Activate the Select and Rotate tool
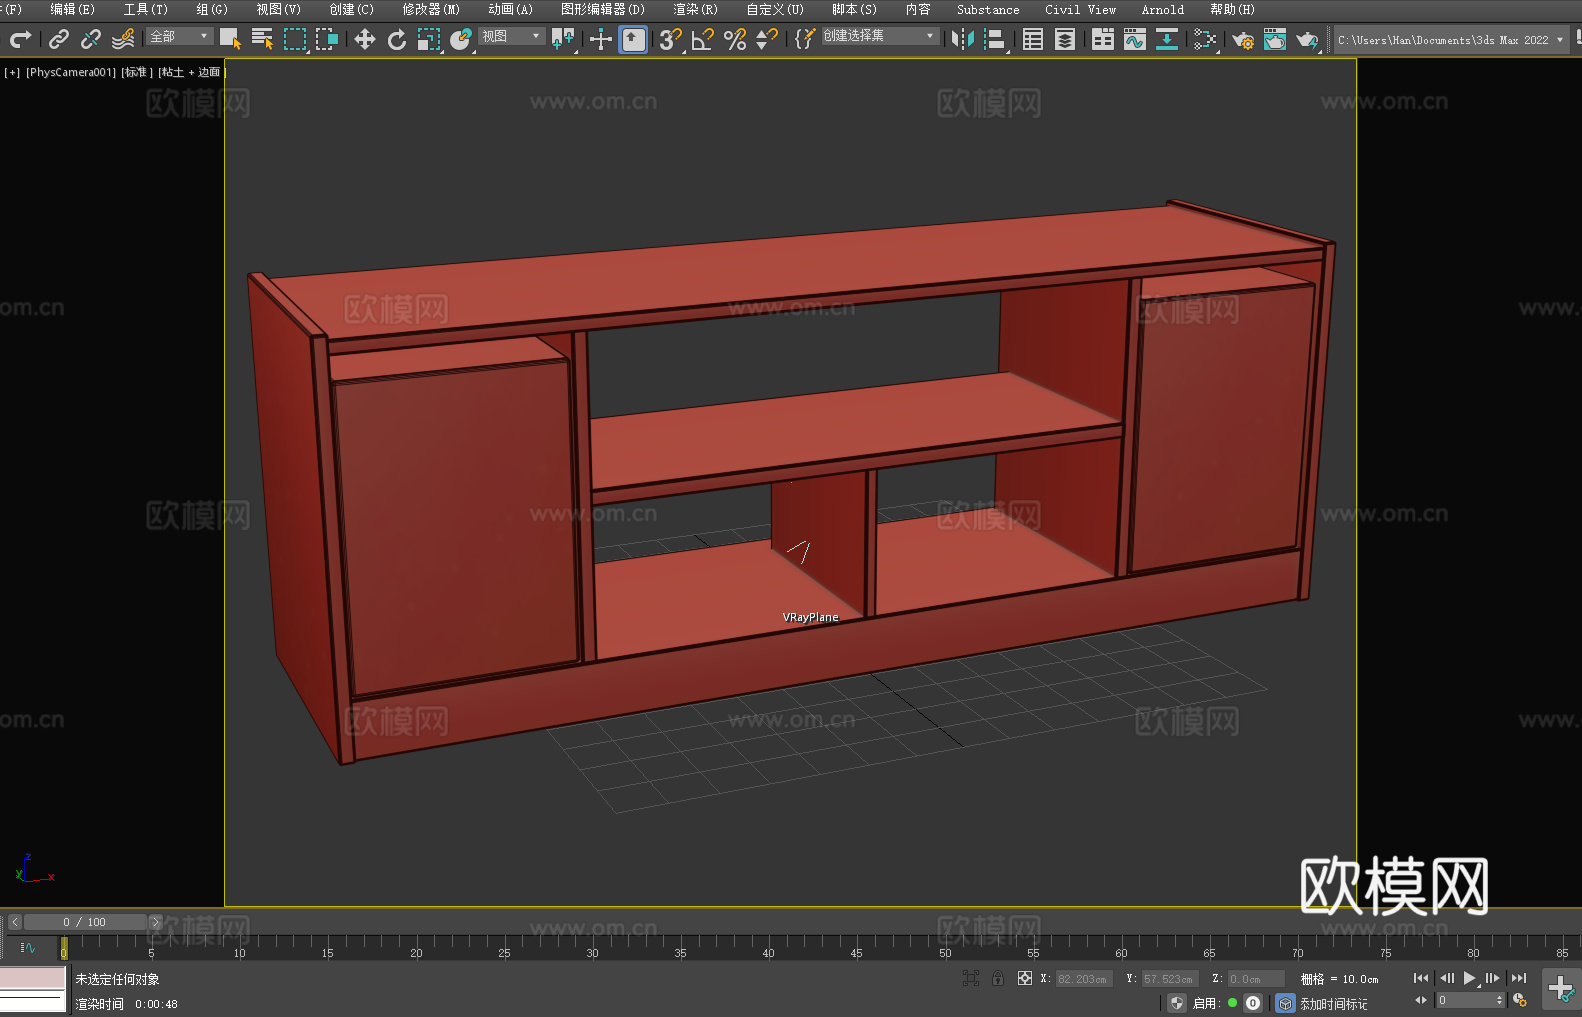This screenshot has height=1017, width=1582. 397,39
